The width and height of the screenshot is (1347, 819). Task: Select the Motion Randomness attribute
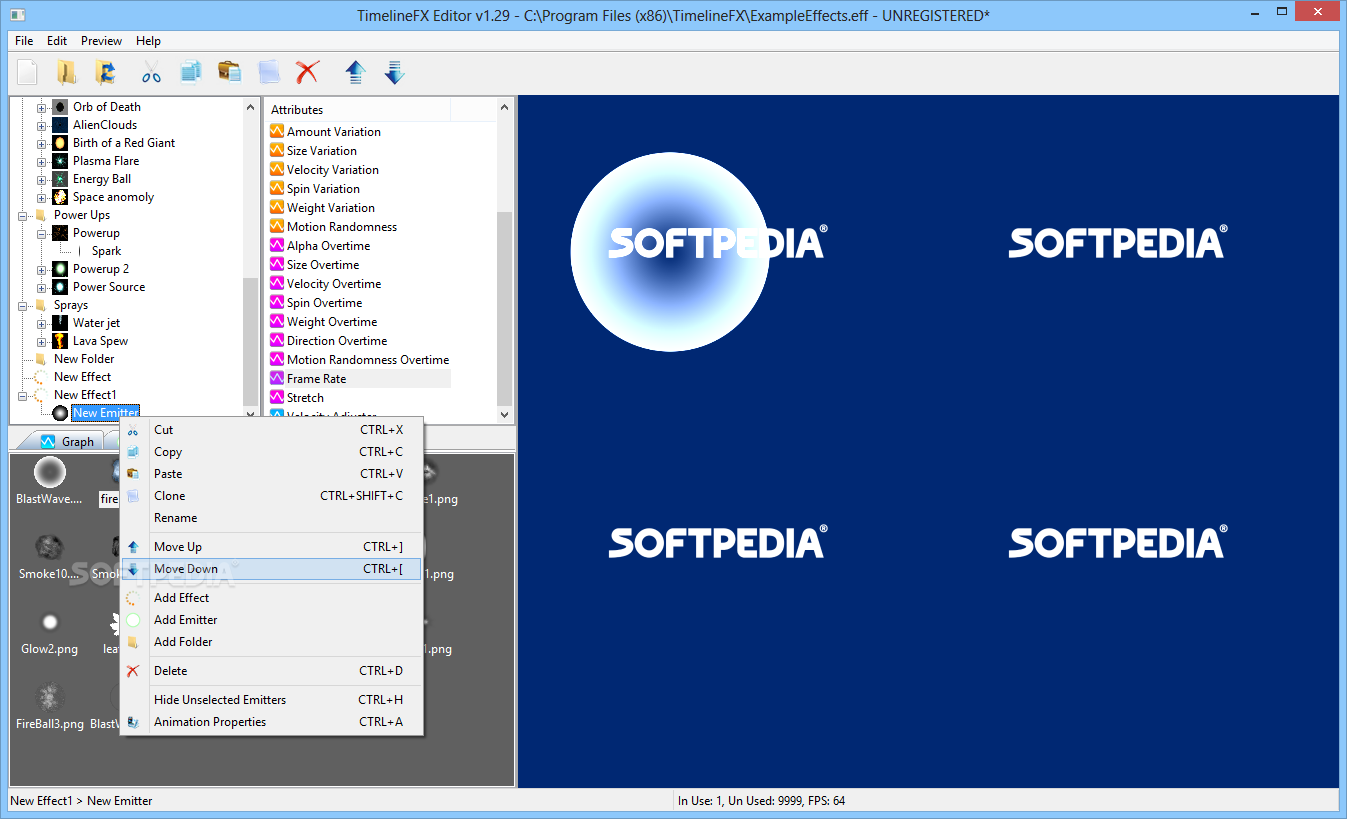(342, 226)
